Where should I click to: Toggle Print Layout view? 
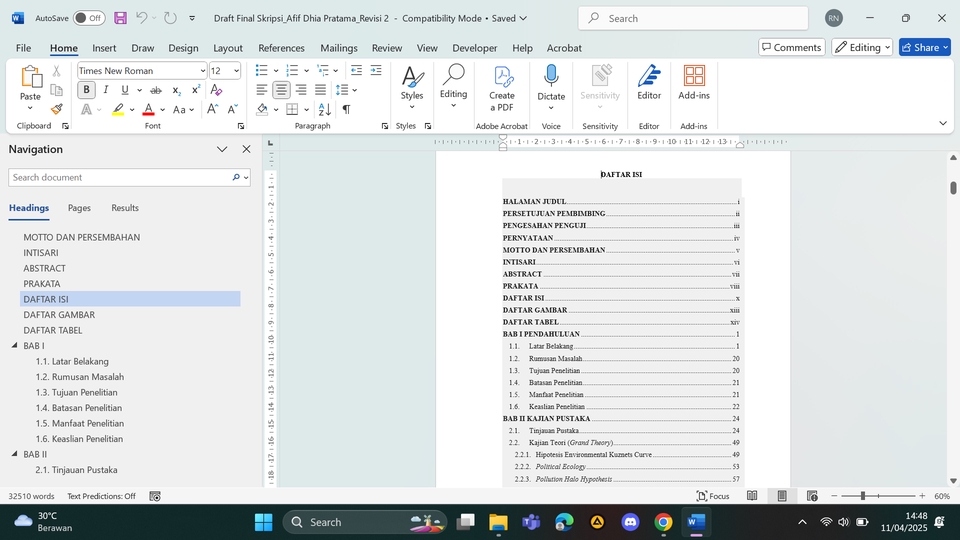(x=782, y=496)
